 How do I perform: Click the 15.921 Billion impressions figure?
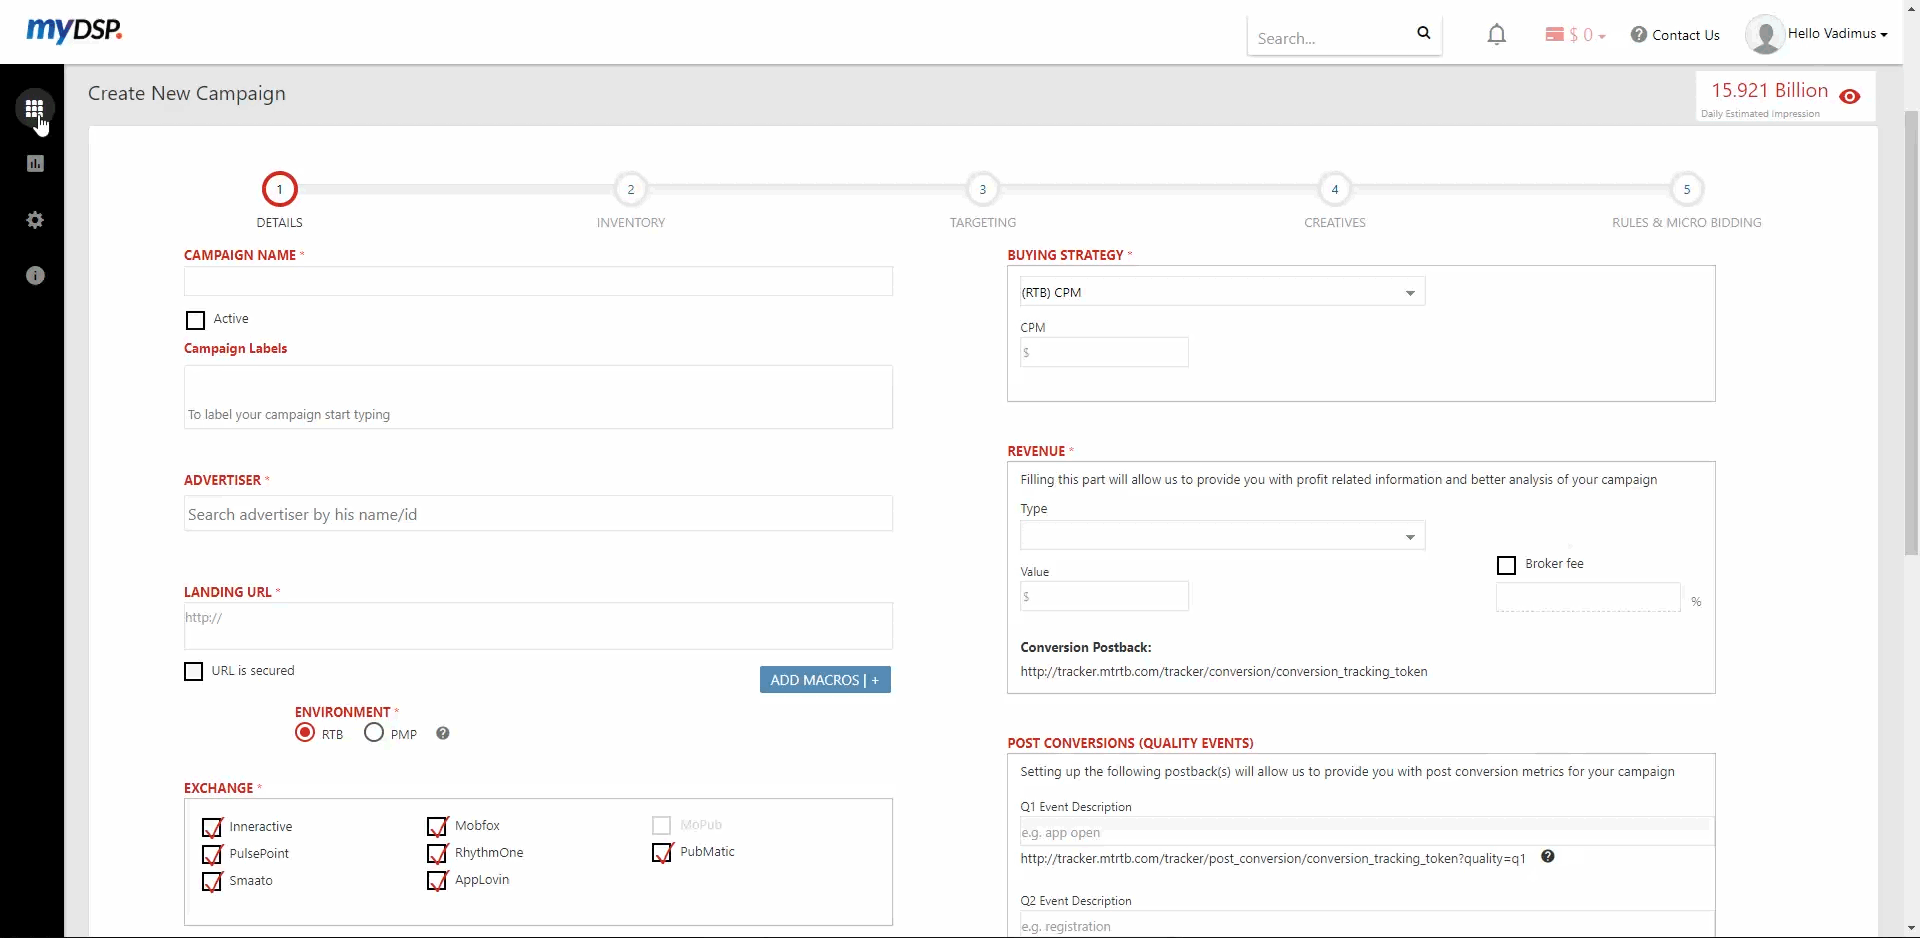1770,91
